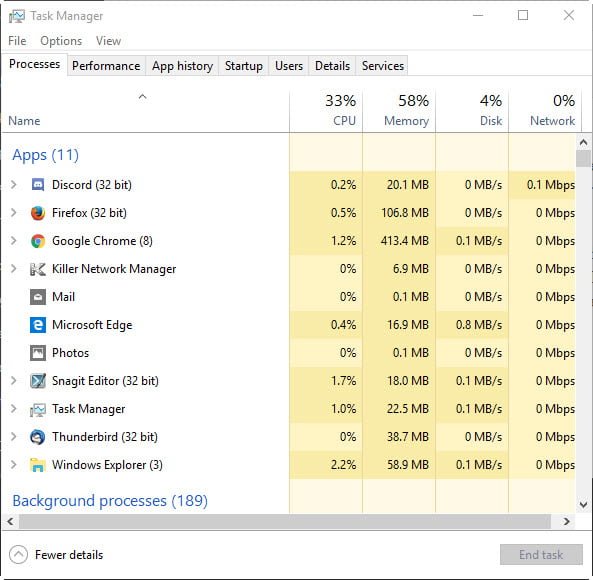Toggle sort order arrow above Name column
The height and width of the screenshot is (580, 593).
142,97
